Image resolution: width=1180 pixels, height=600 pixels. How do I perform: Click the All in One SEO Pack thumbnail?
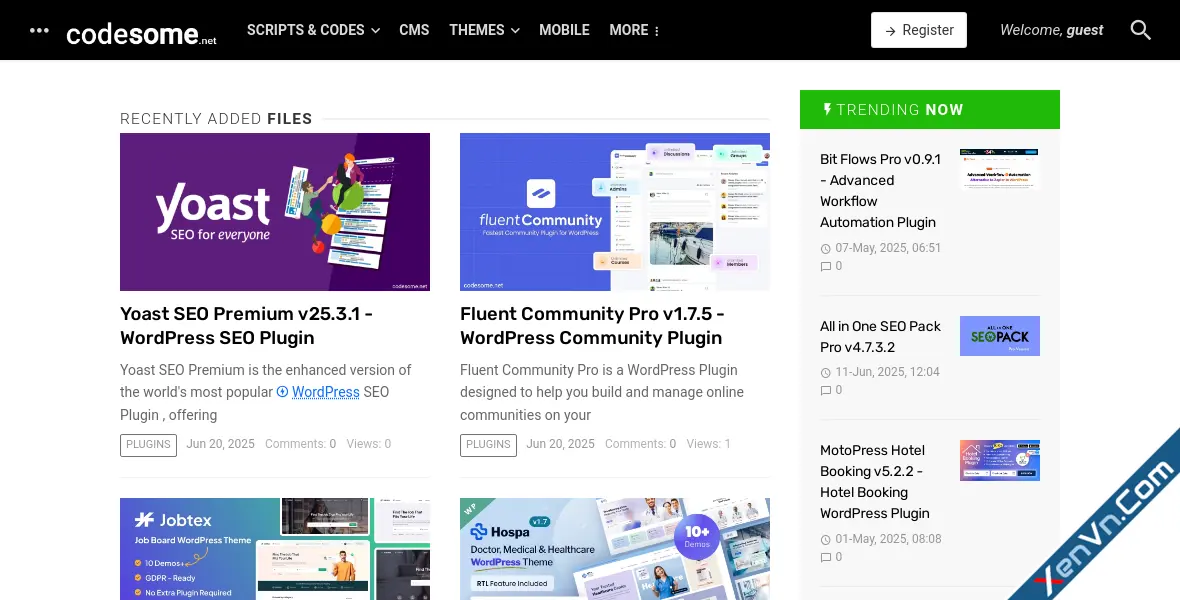point(999,336)
